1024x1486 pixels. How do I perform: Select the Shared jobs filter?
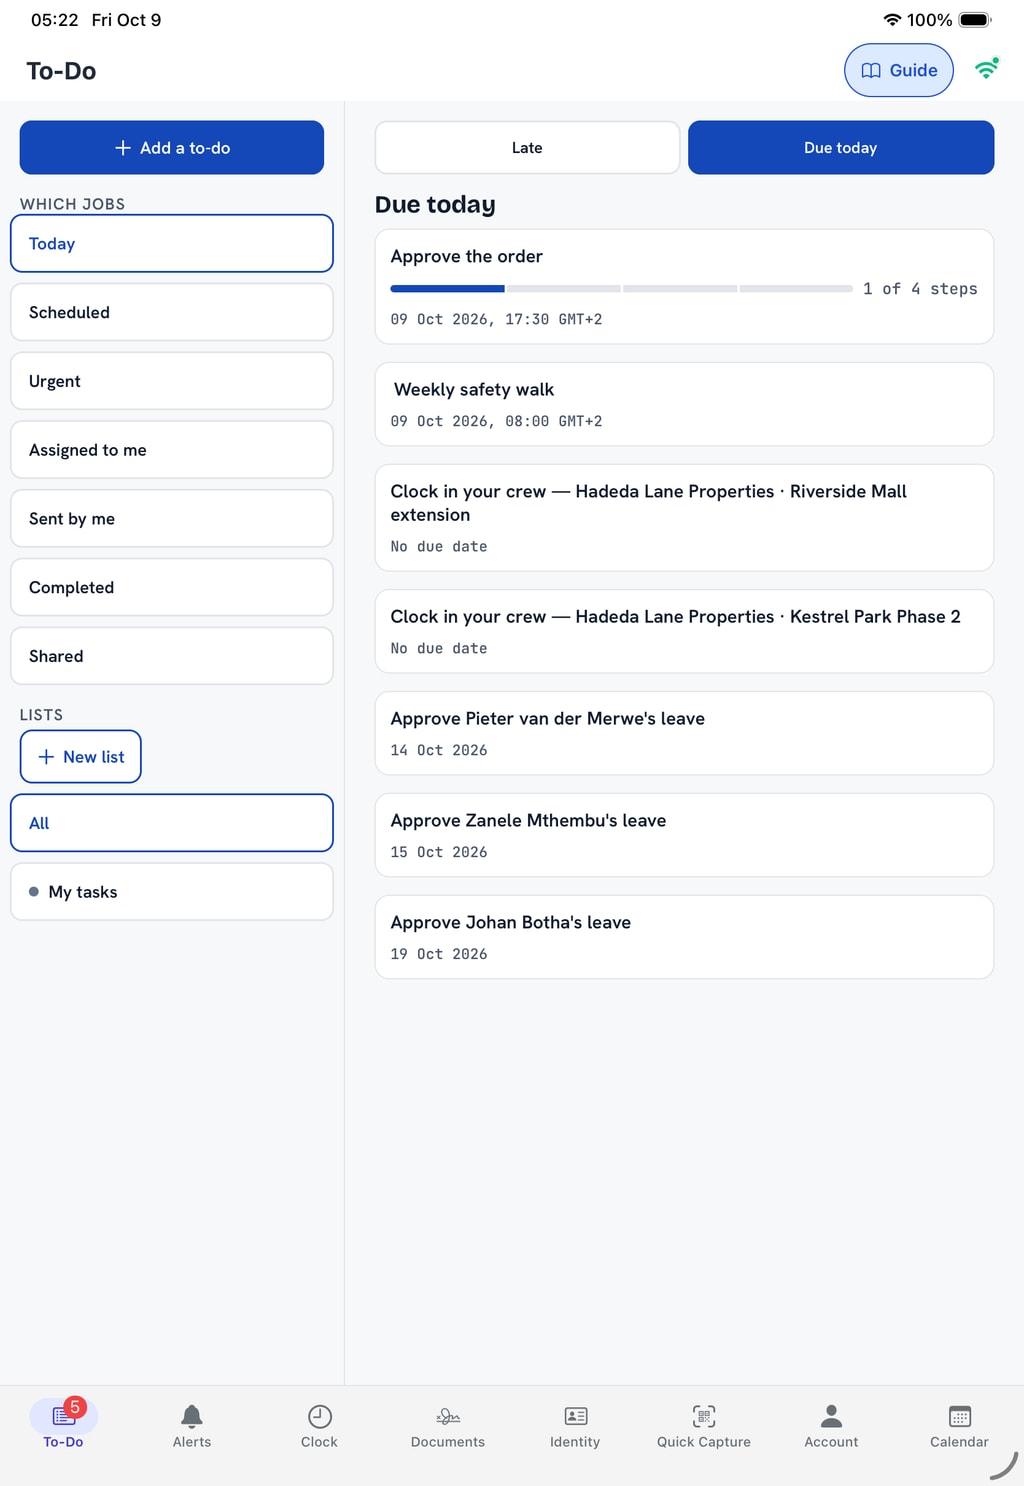tap(172, 656)
